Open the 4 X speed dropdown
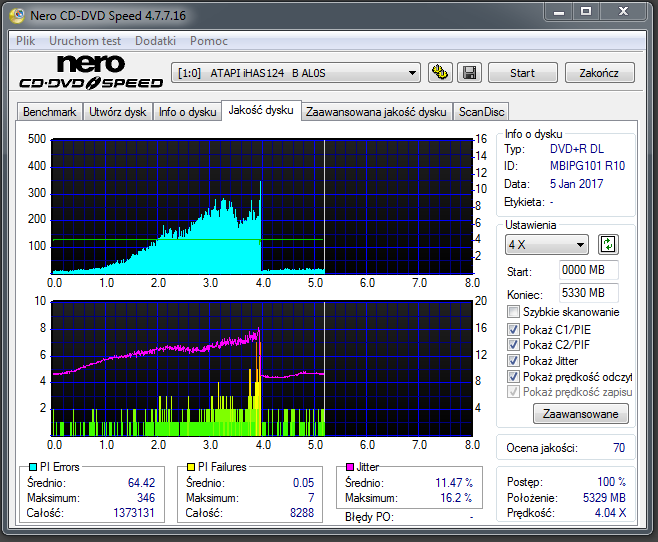The image size is (658, 542). coord(546,245)
